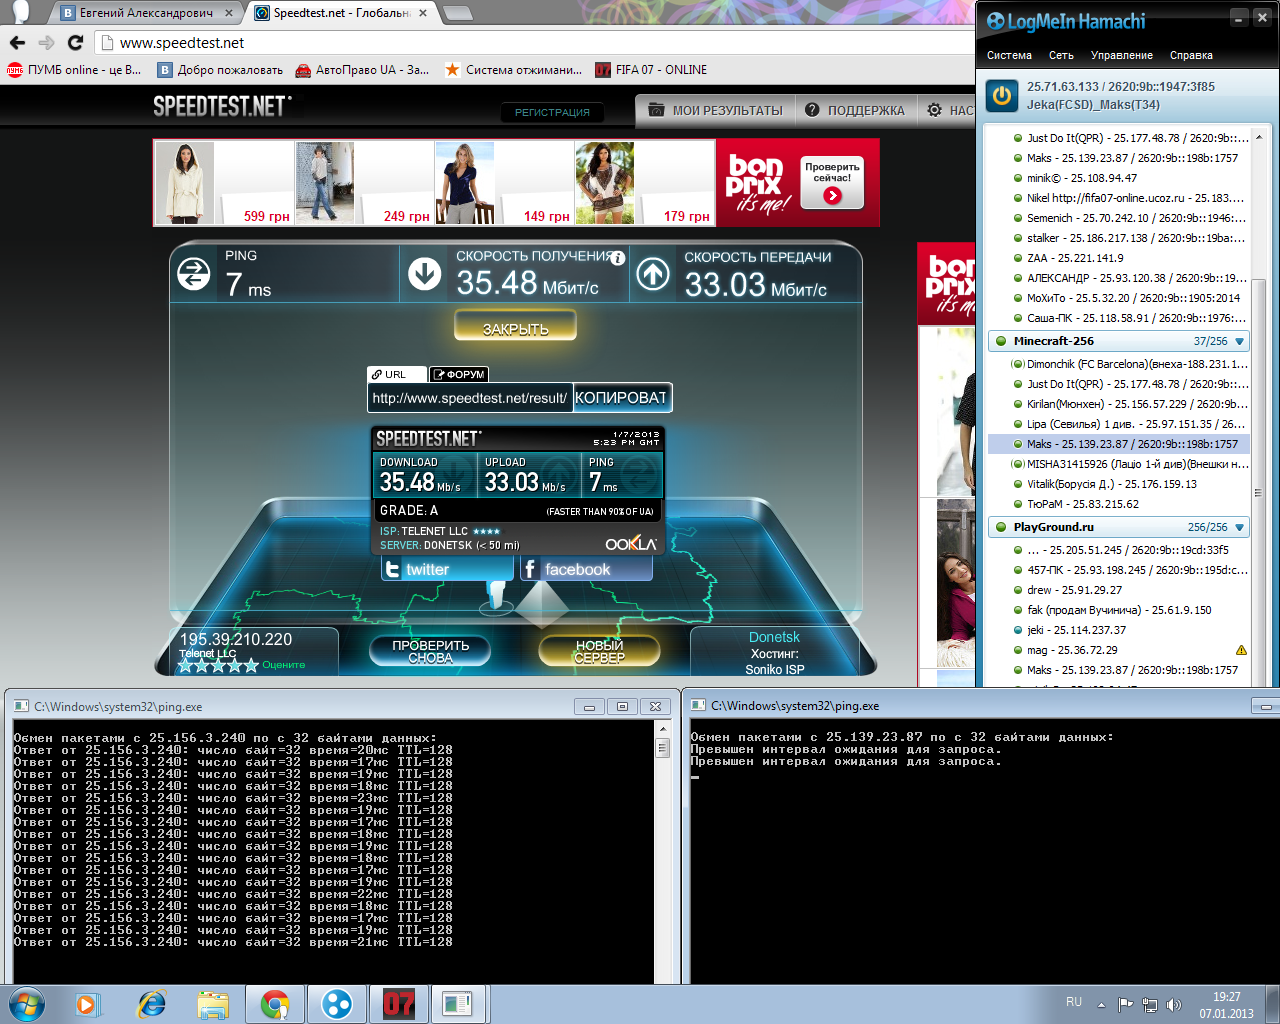Click the КОПИРОВАТЬ button

coord(622,398)
